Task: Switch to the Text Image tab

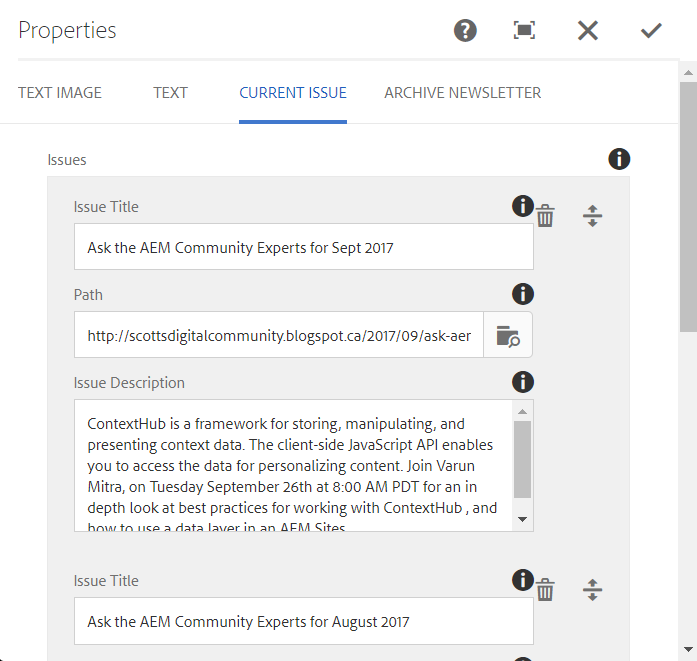Action: coord(60,93)
